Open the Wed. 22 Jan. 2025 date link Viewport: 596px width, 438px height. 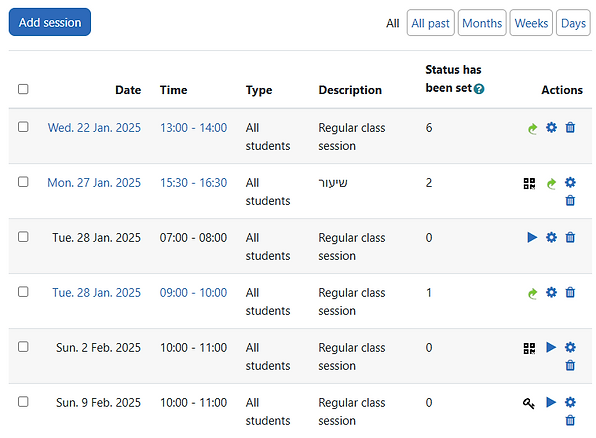pos(94,128)
